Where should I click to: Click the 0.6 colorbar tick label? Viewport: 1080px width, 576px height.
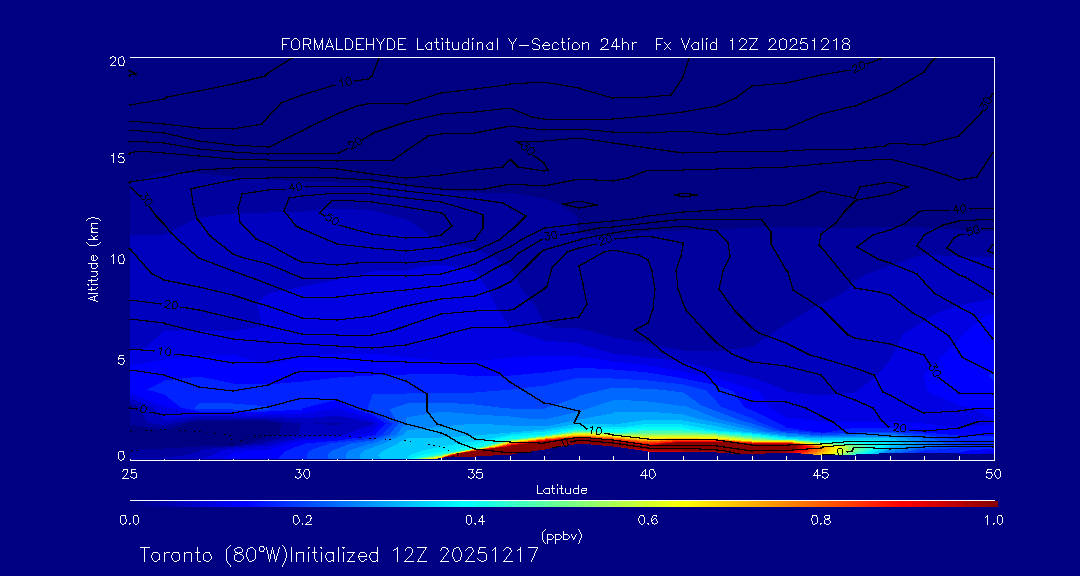point(648,520)
